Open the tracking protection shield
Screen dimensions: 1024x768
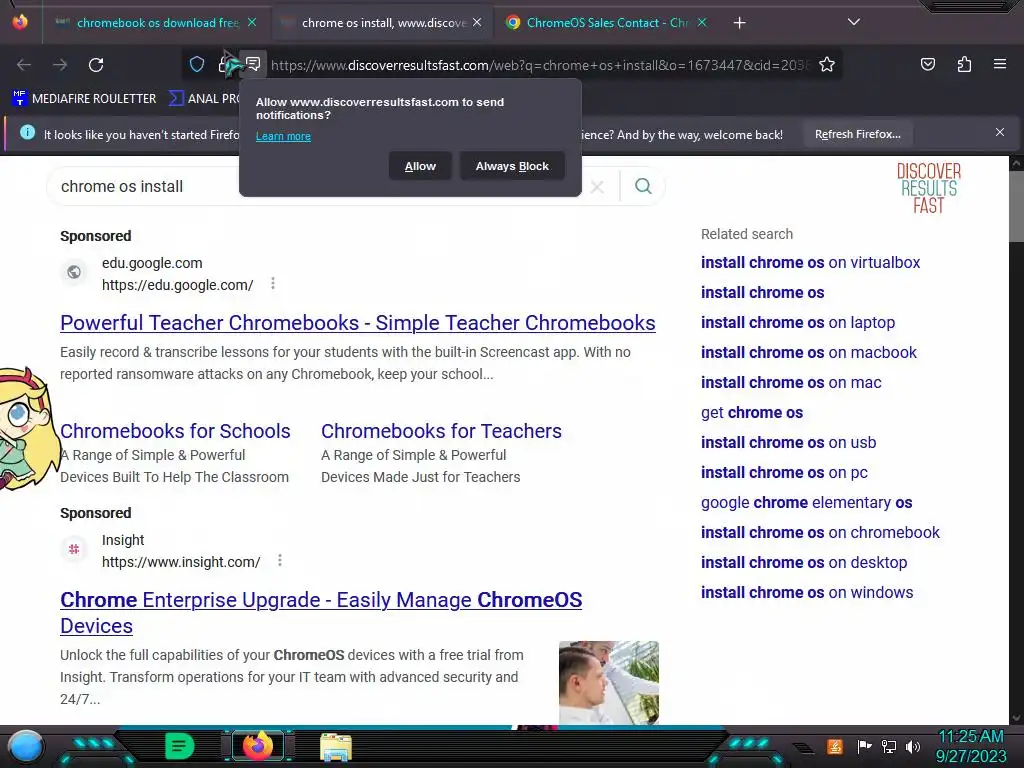tap(197, 64)
